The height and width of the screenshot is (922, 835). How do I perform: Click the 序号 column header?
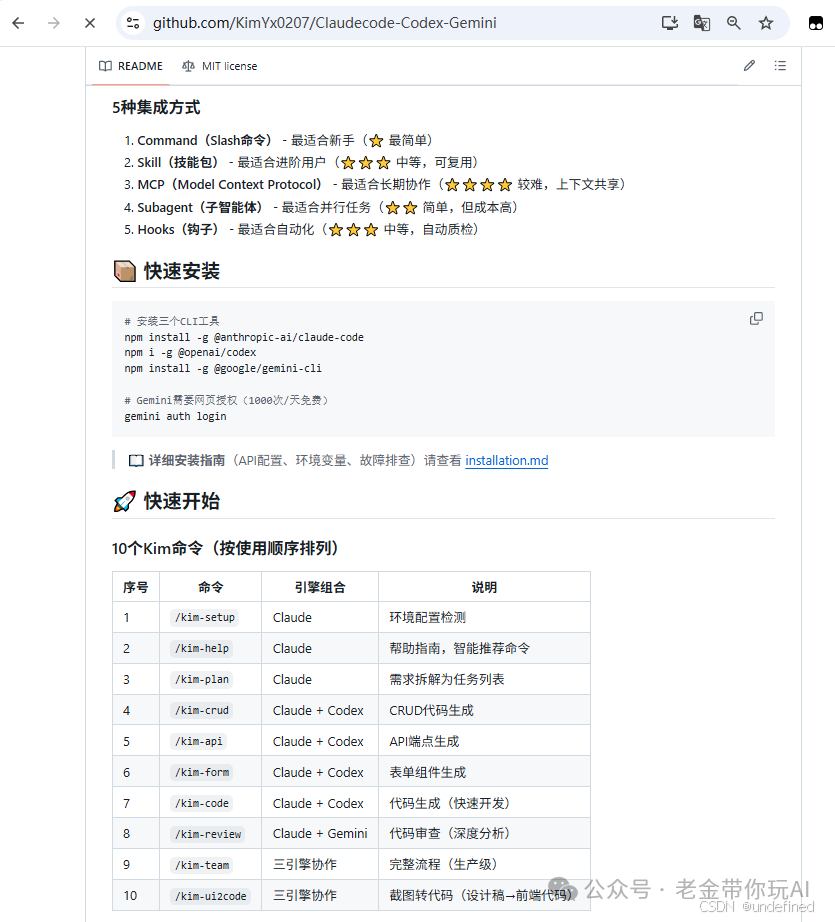(x=136, y=587)
